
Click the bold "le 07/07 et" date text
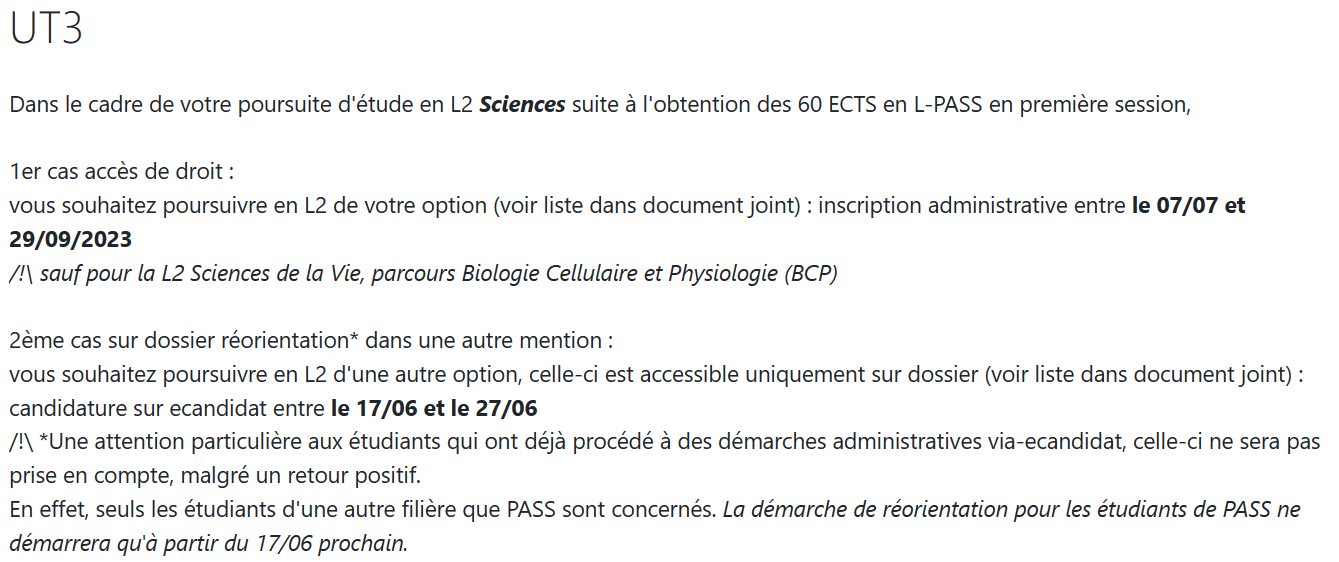(1188, 206)
